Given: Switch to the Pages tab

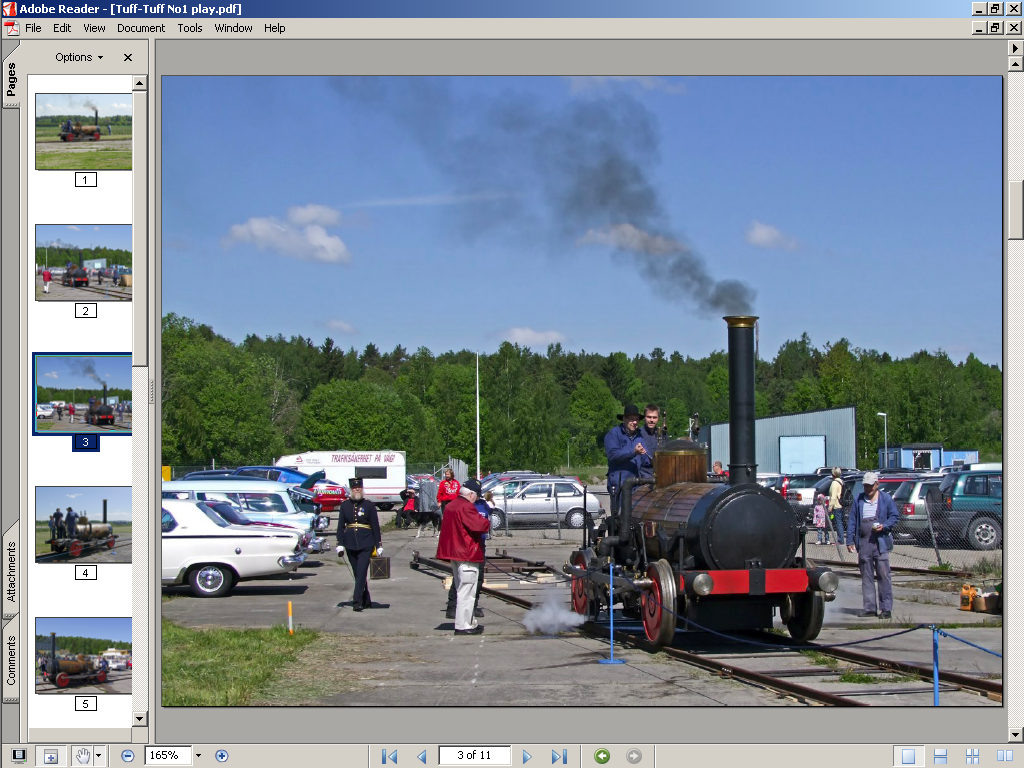Looking at the screenshot, I should [x=11, y=80].
